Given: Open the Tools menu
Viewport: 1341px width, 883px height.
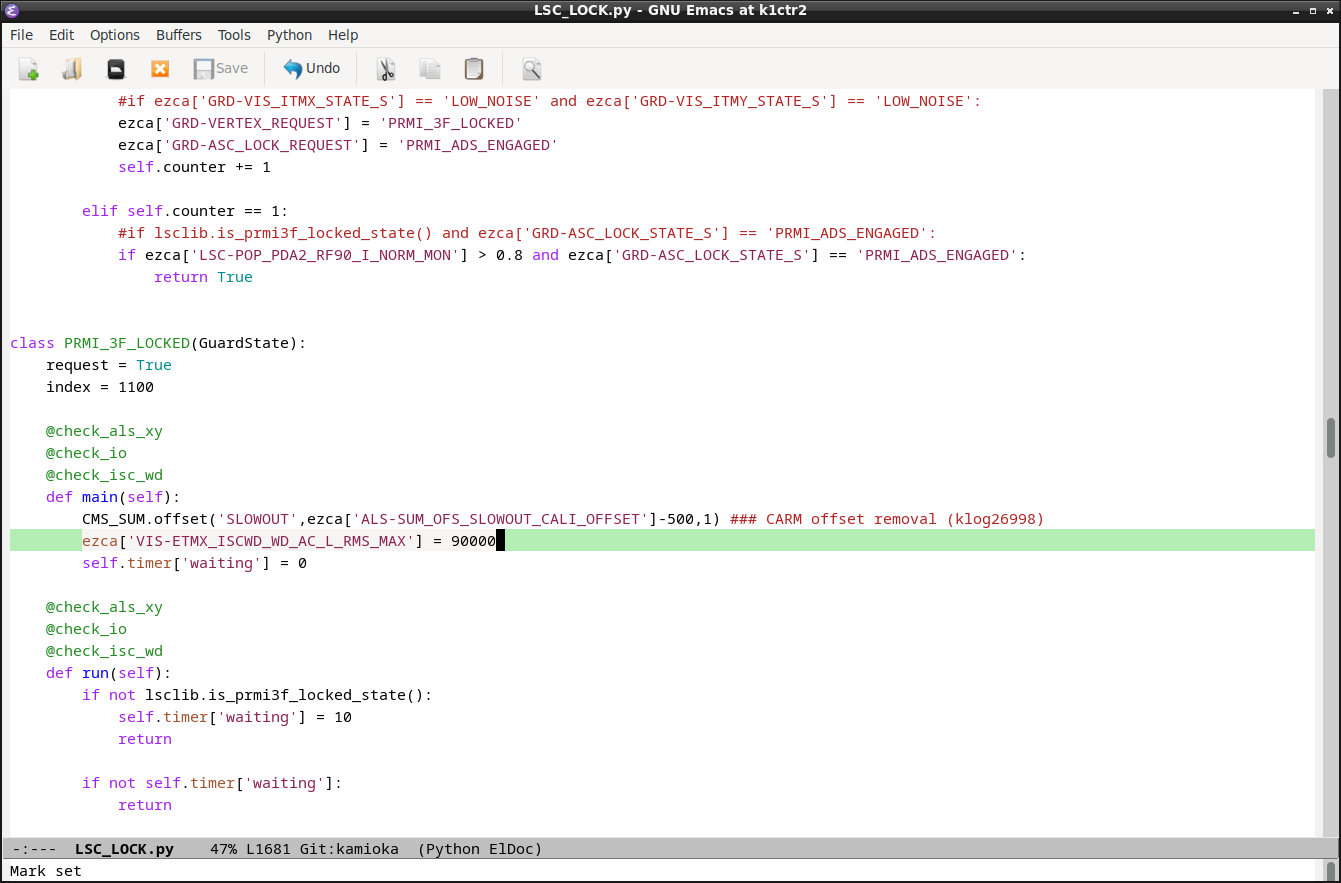Looking at the screenshot, I should pos(234,35).
